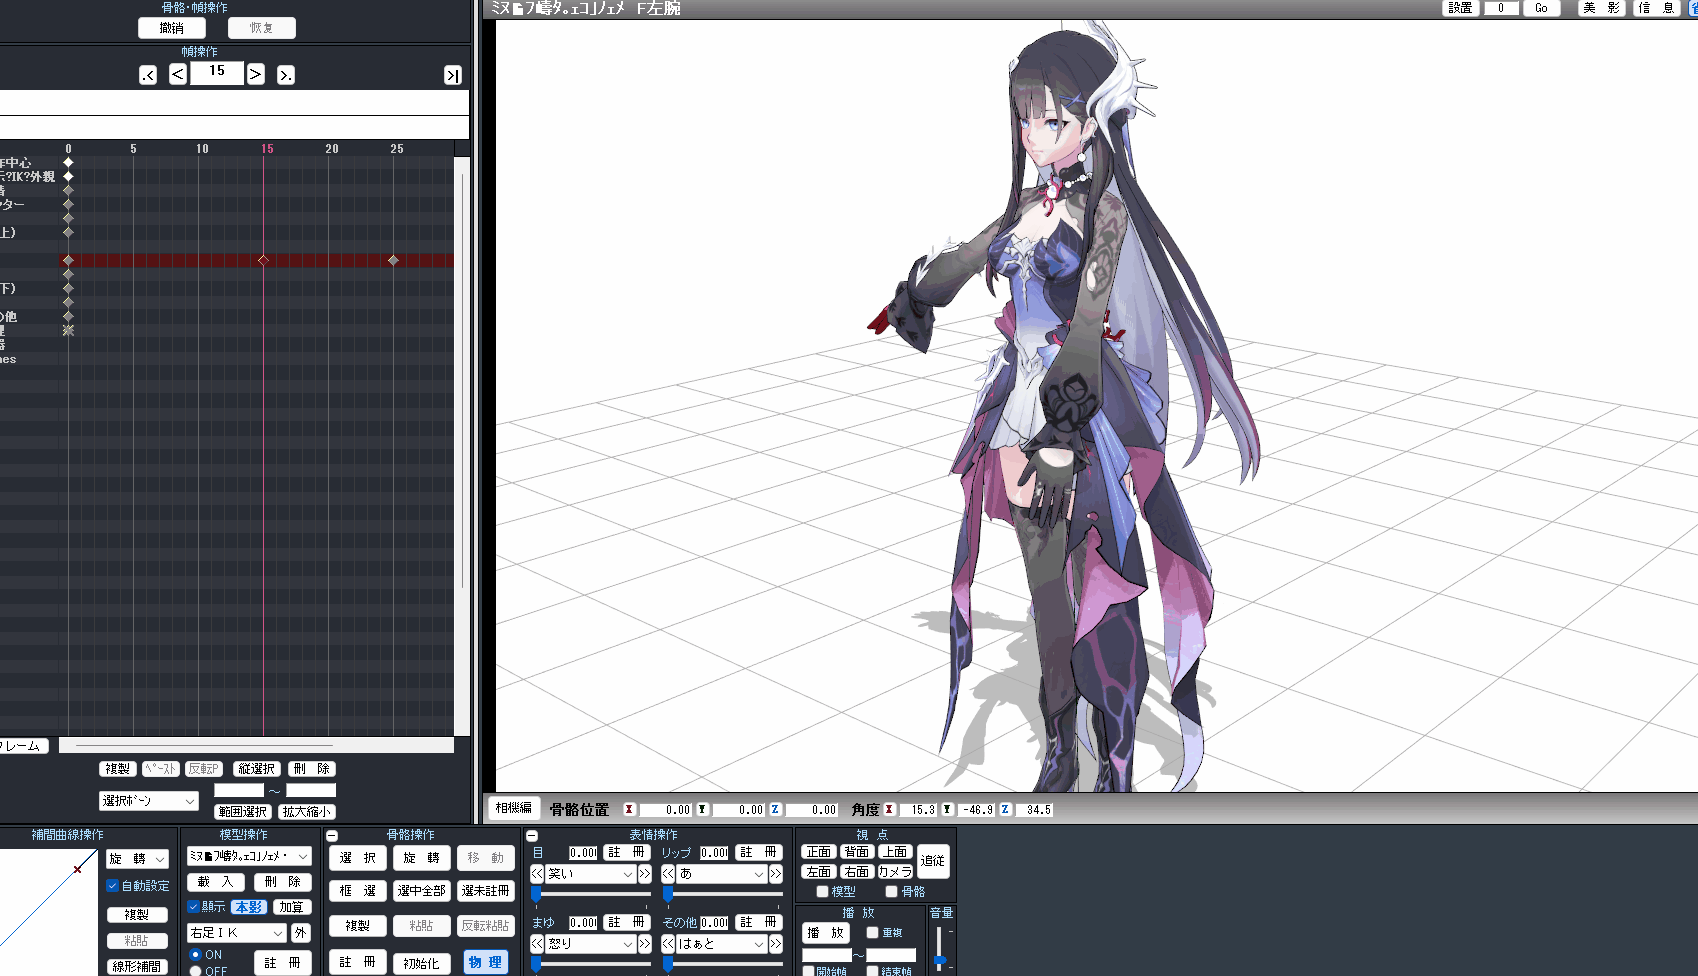Step forward one frame with '>' button
The height and width of the screenshot is (976, 1698).
click(x=256, y=74)
